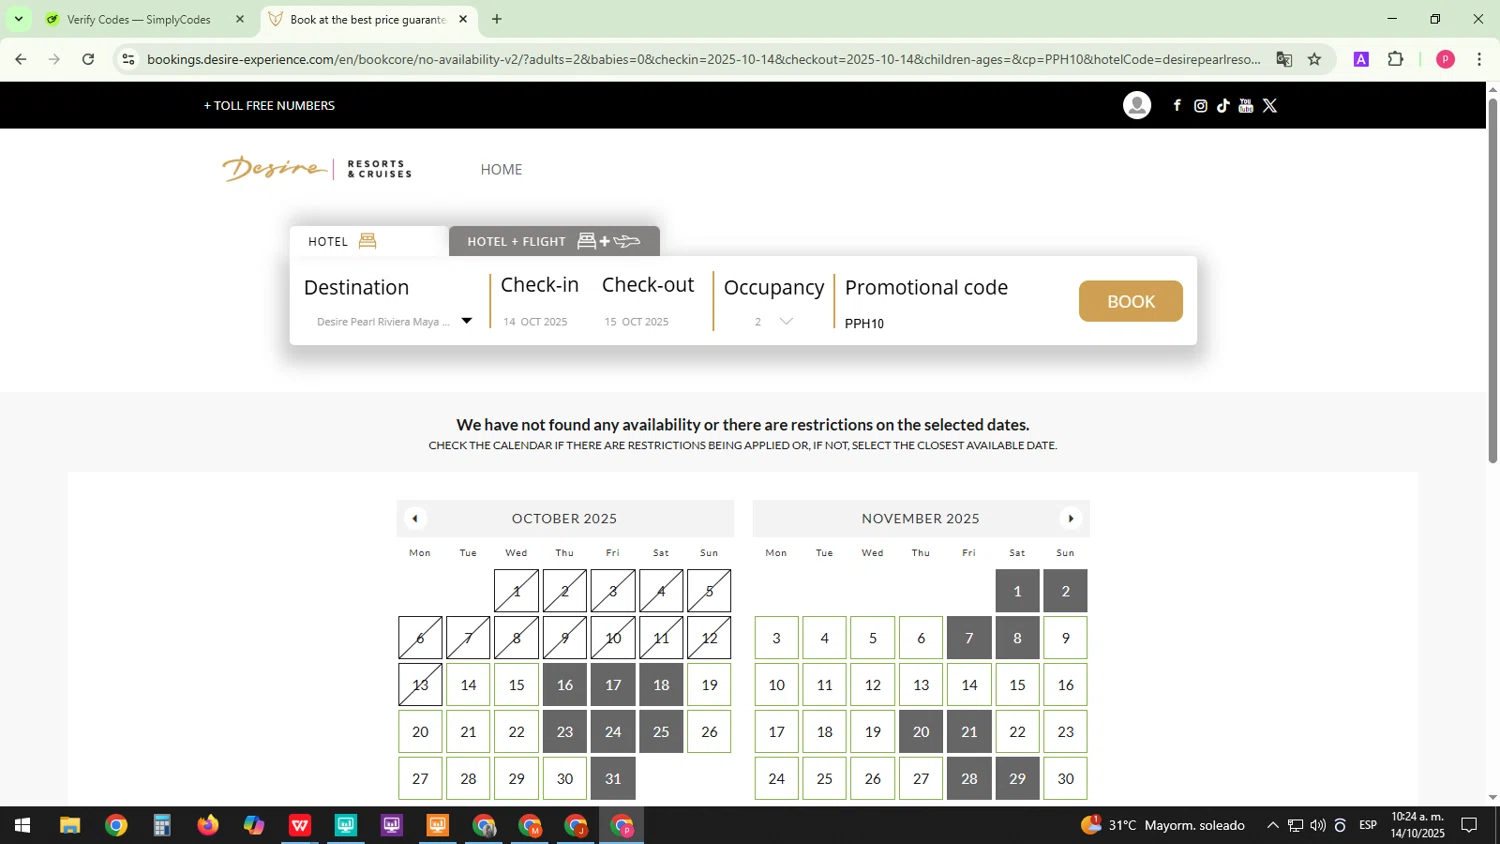Click the page vertical scrollbar
Viewport: 1500px width, 844px height.
pos(1493,280)
